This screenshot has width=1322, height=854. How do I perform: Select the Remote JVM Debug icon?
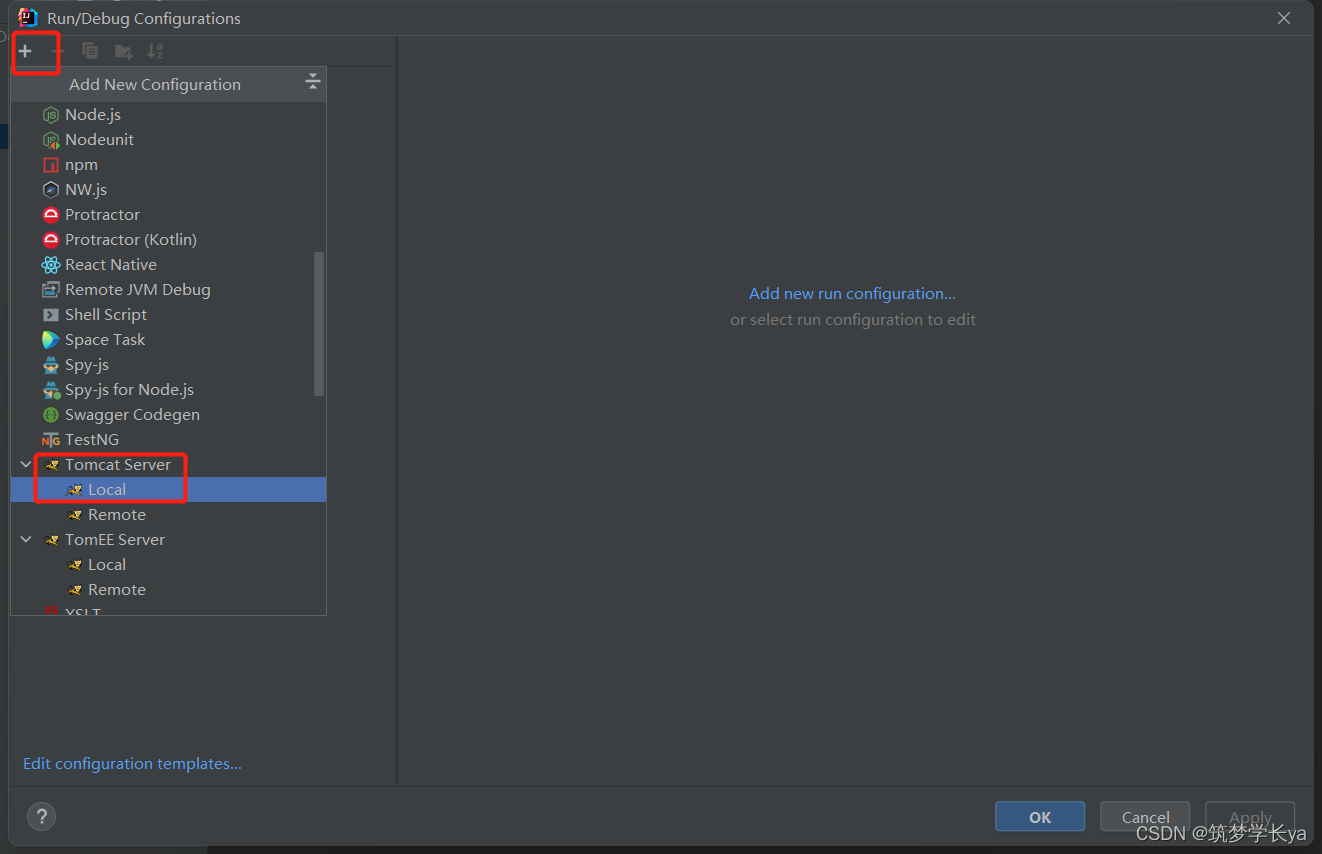[x=51, y=290]
